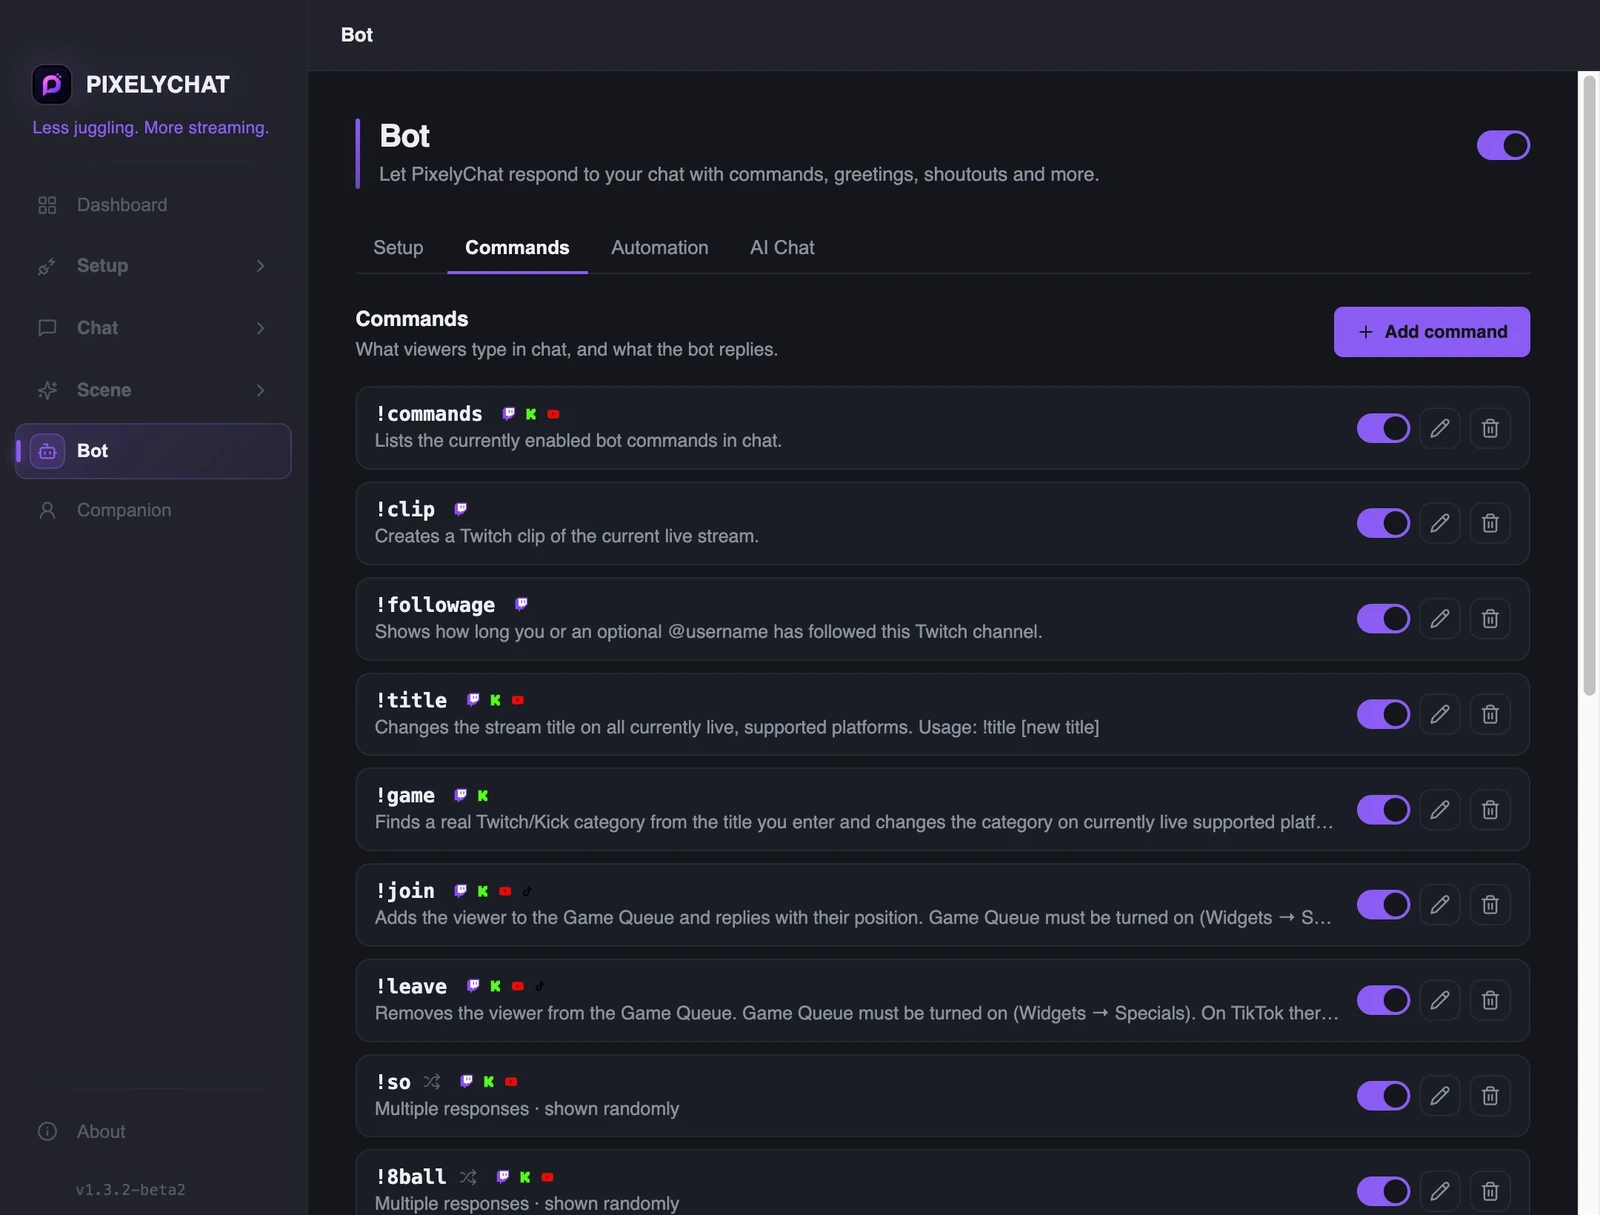Delete the !clip command
The image size is (1600, 1215).
[x=1490, y=523]
